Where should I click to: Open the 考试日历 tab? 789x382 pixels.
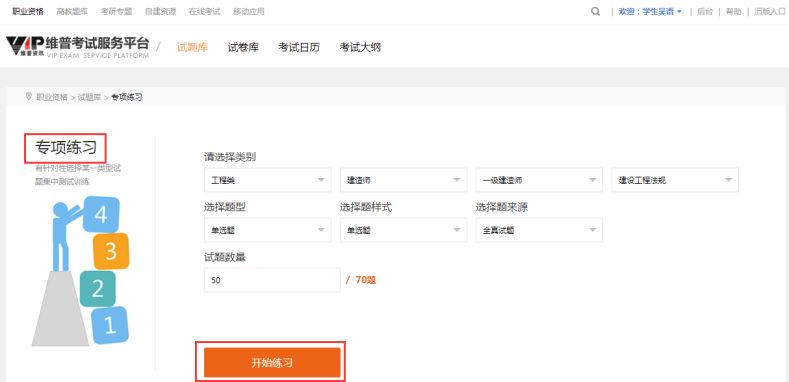click(x=299, y=48)
